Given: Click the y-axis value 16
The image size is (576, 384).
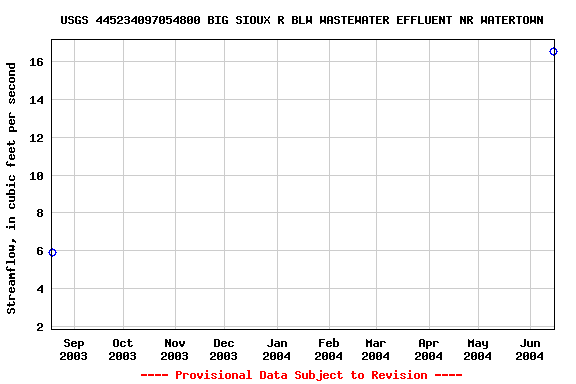Looking at the screenshot, I should pyautogui.click(x=36, y=62).
